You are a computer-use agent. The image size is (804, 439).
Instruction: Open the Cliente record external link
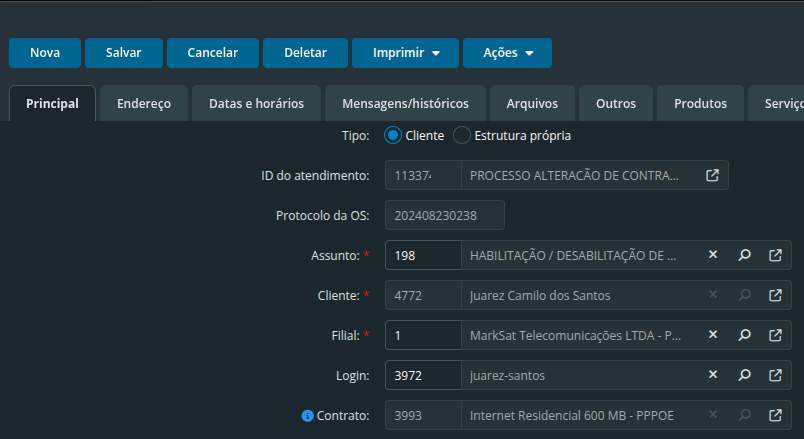[x=775, y=295]
